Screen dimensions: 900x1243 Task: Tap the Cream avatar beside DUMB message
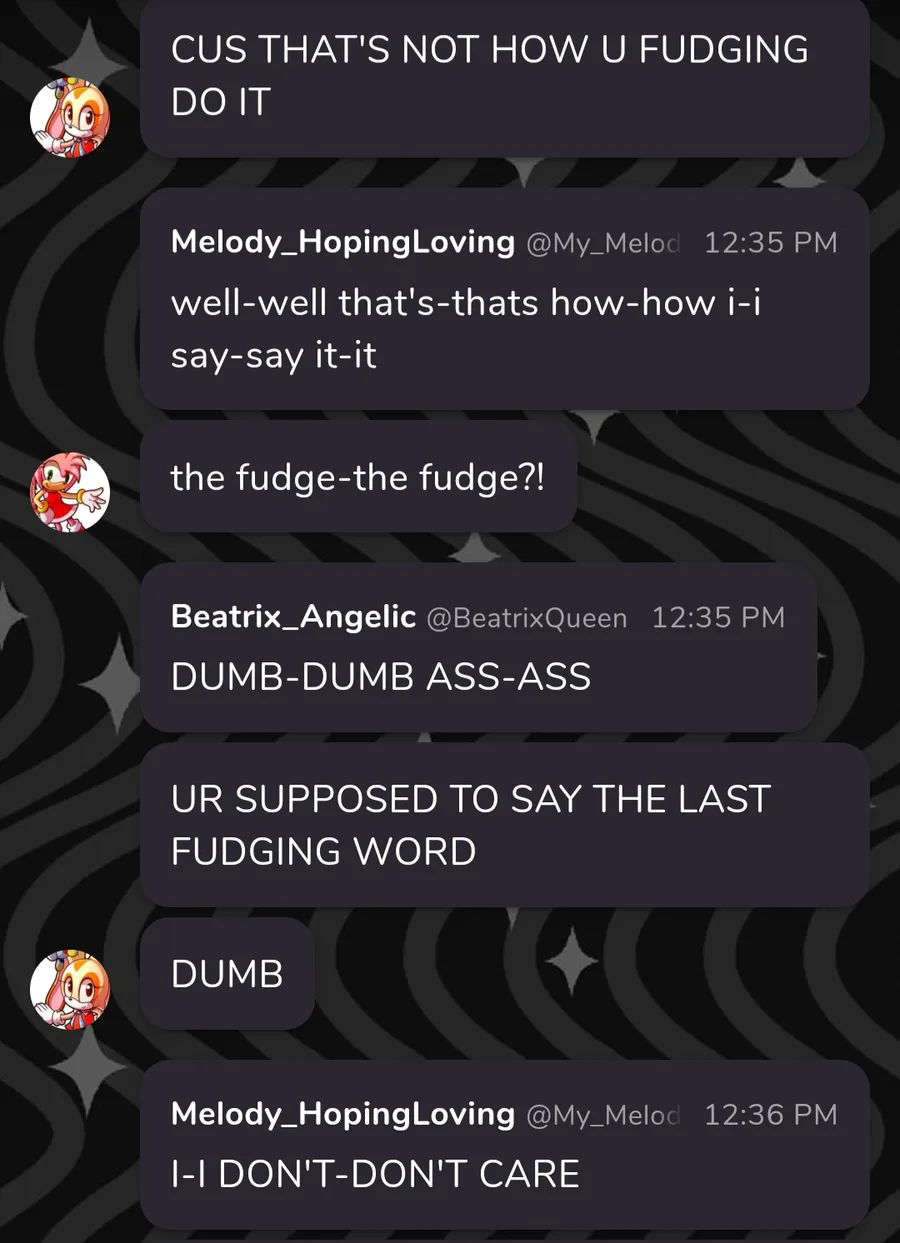(x=69, y=989)
